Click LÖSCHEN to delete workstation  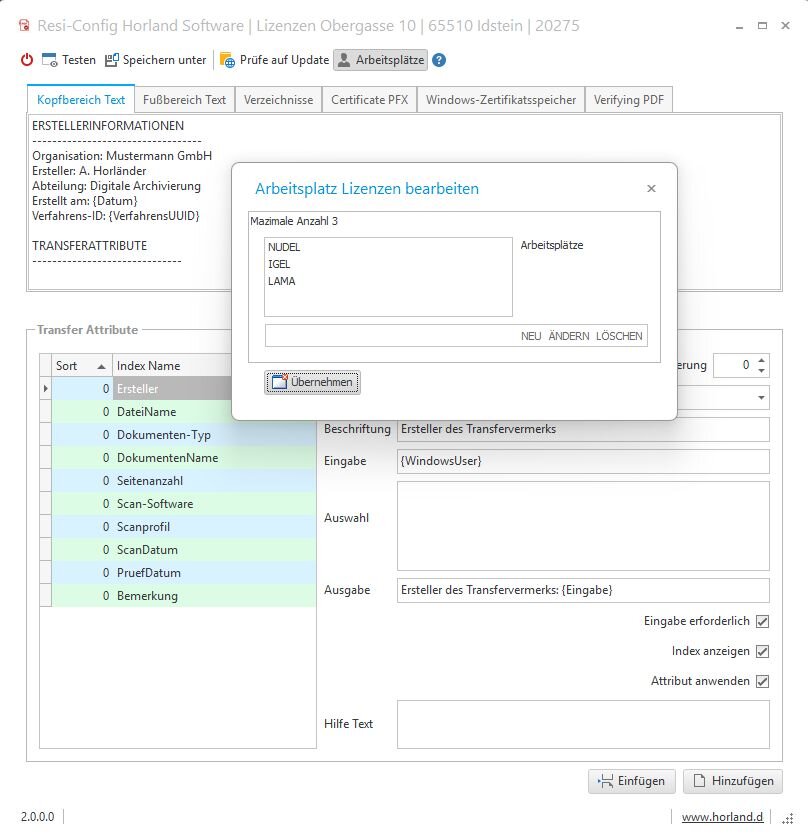point(619,336)
